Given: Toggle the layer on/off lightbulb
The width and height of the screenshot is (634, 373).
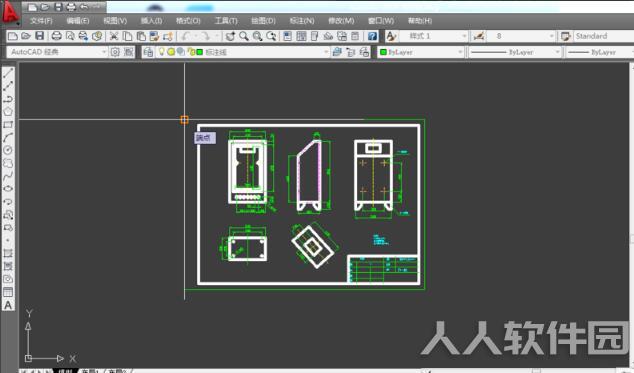Looking at the screenshot, I should click(x=162, y=51).
